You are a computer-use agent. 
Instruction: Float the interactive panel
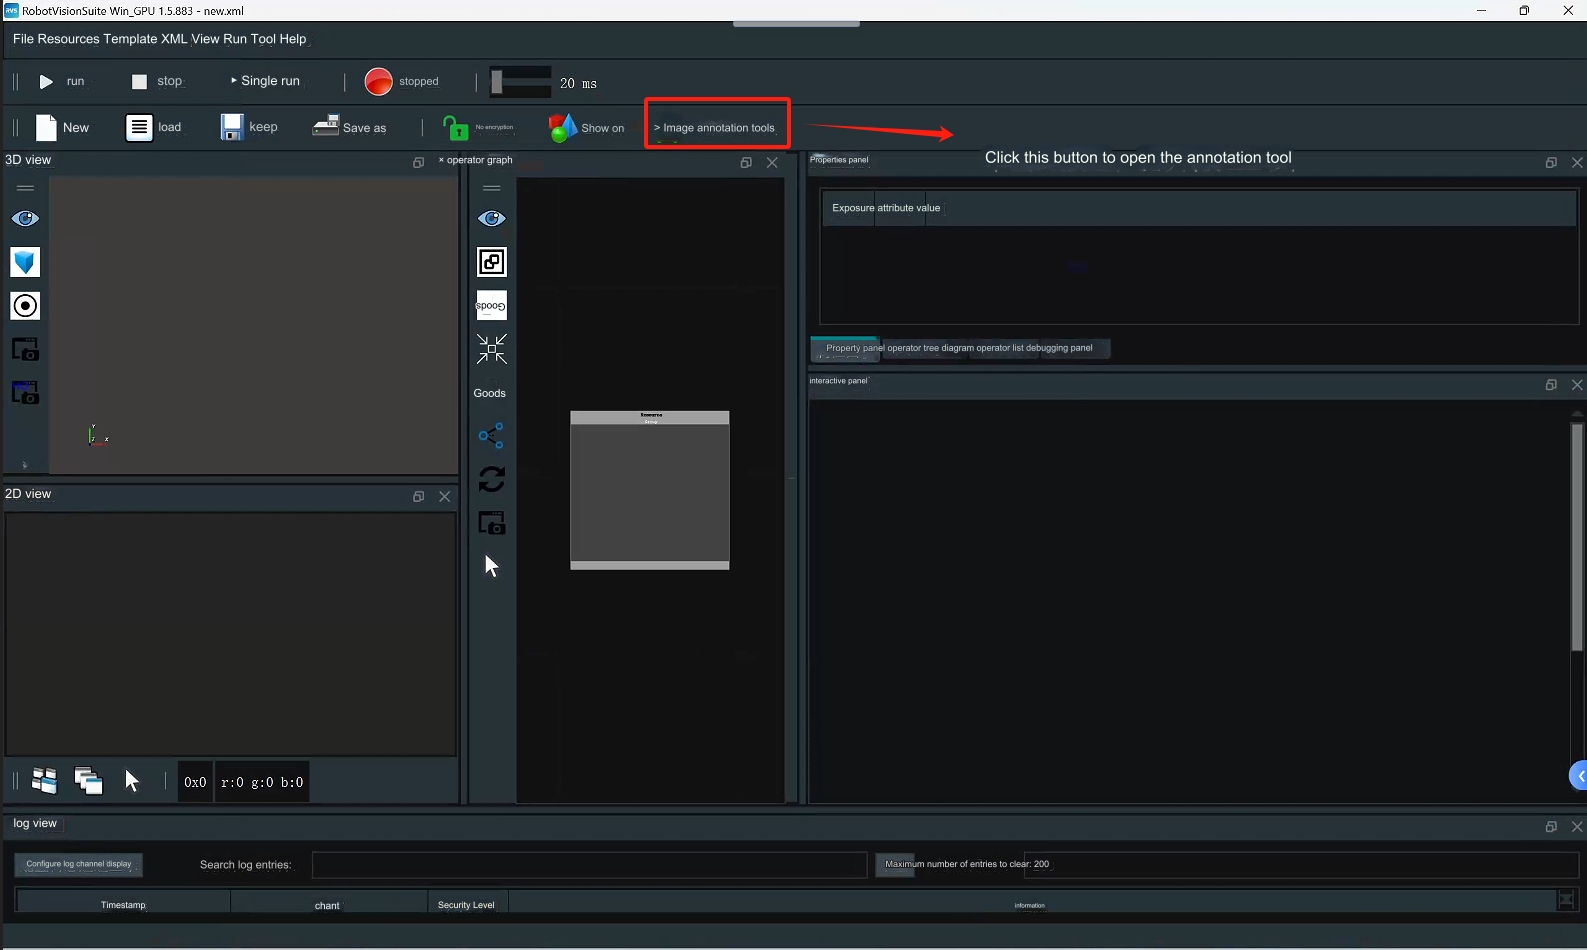1551,384
